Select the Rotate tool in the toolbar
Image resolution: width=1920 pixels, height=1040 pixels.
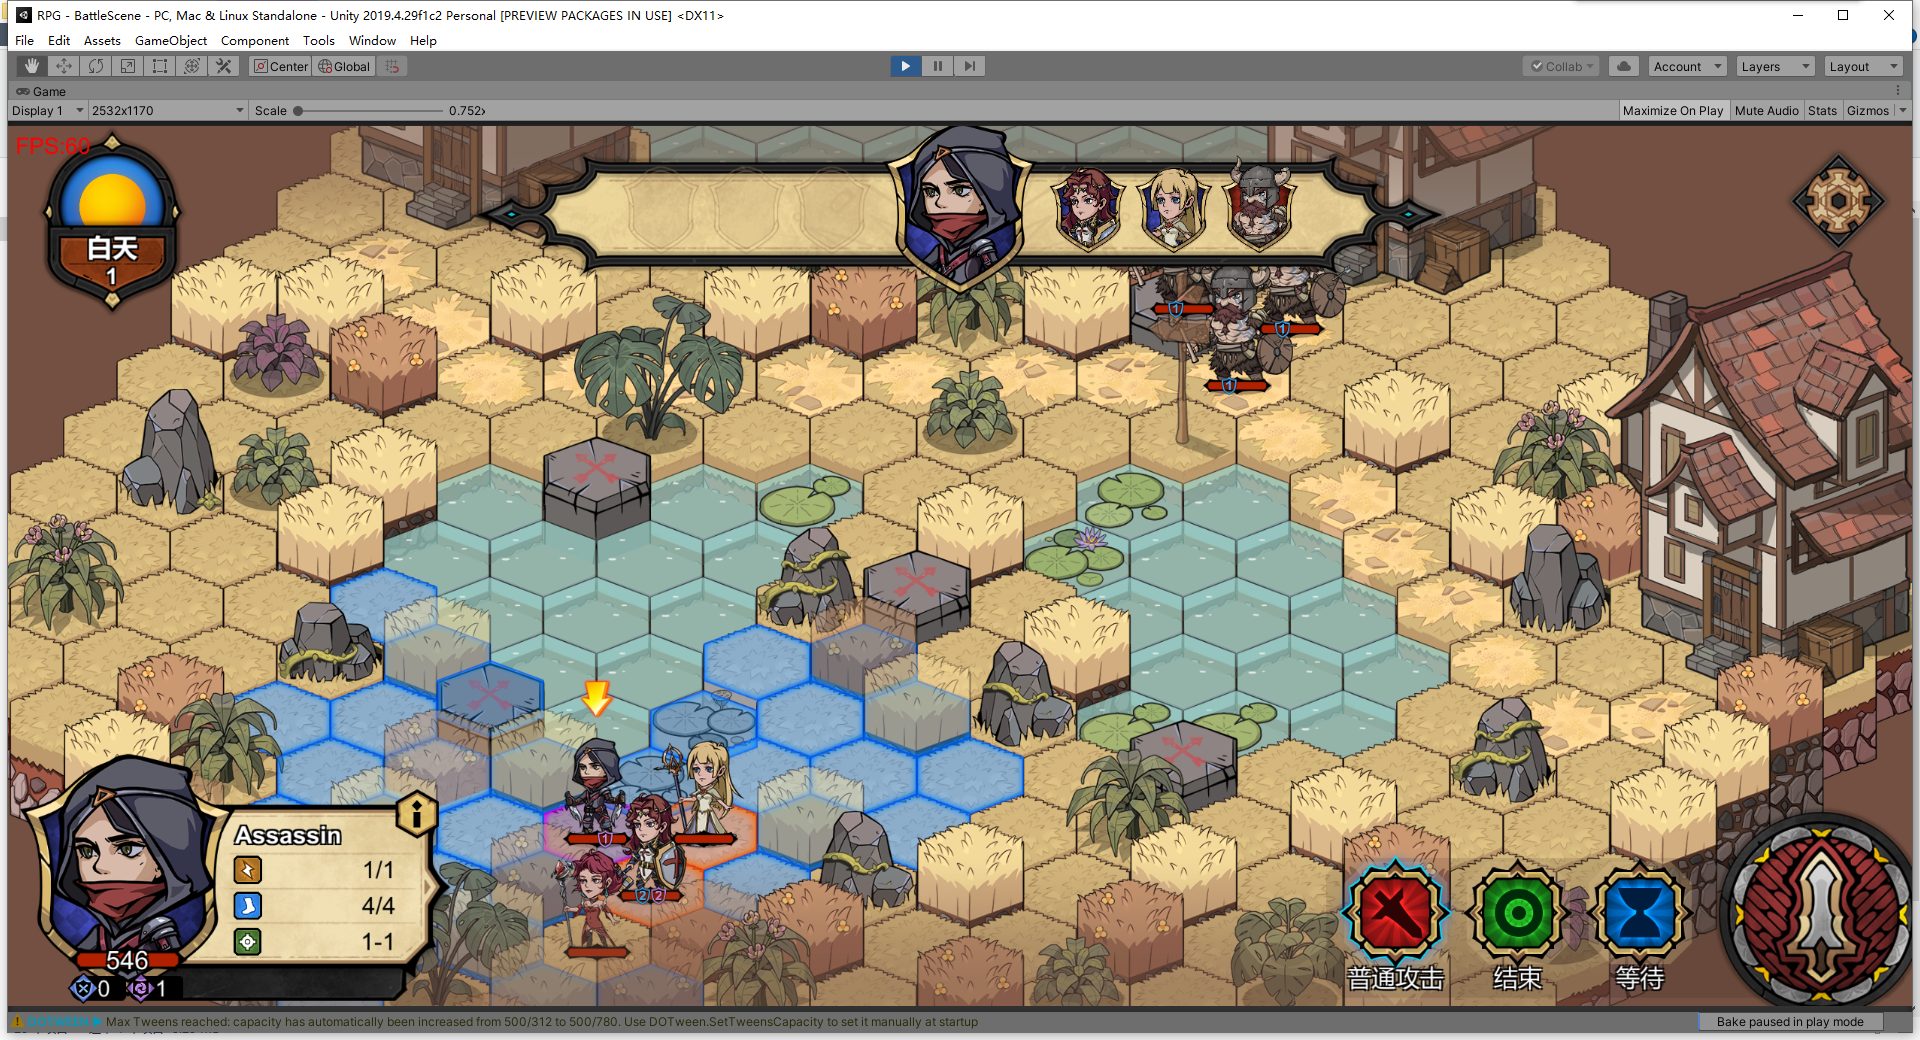point(96,66)
